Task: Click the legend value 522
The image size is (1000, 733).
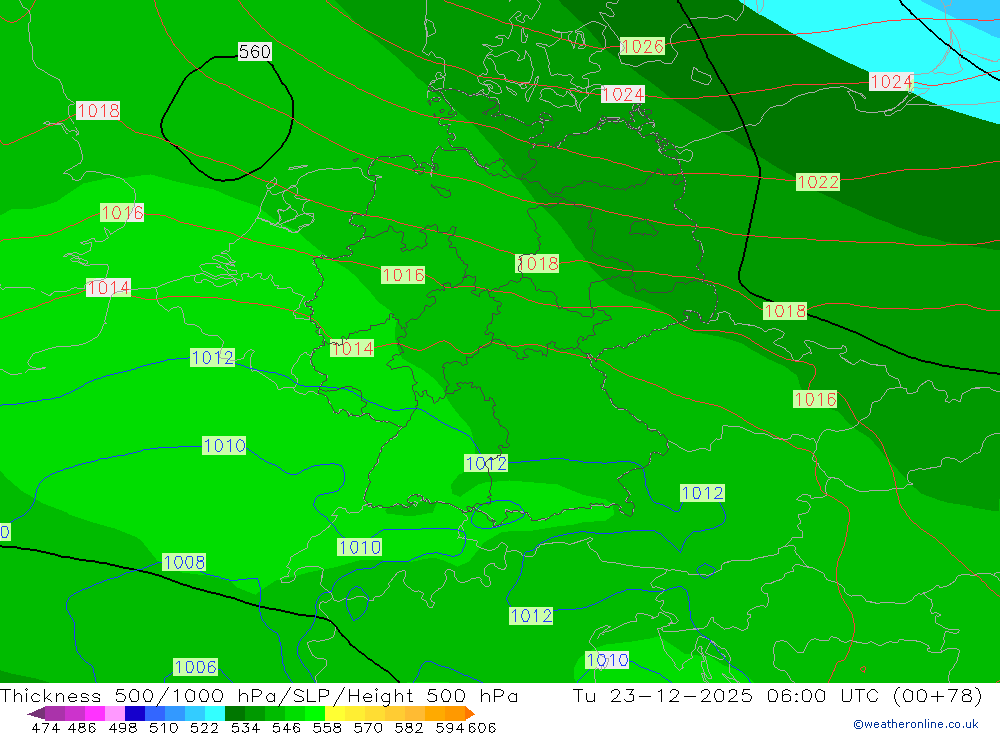Action: pyautogui.click(x=204, y=728)
